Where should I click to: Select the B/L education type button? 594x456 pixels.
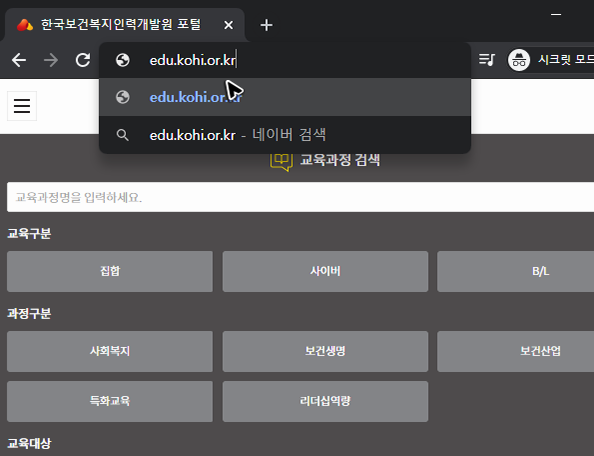coord(516,271)
